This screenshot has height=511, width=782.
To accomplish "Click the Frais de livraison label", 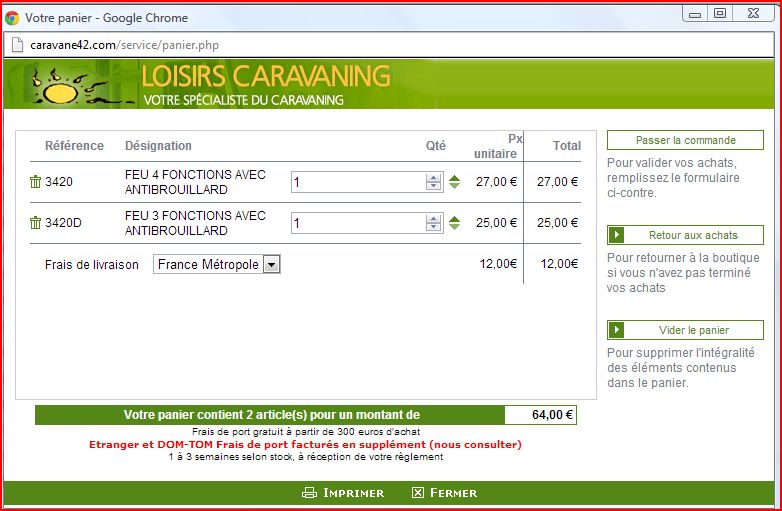I will pyautogui.click(x=92, y=265).
